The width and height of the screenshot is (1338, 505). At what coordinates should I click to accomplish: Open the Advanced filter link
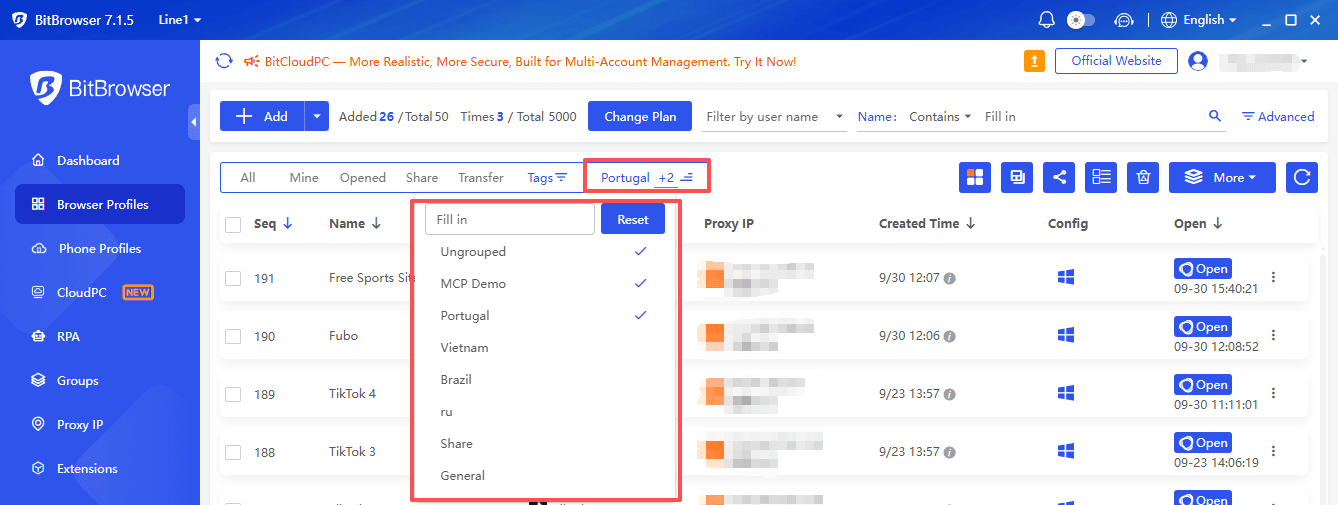point(1278,117)
